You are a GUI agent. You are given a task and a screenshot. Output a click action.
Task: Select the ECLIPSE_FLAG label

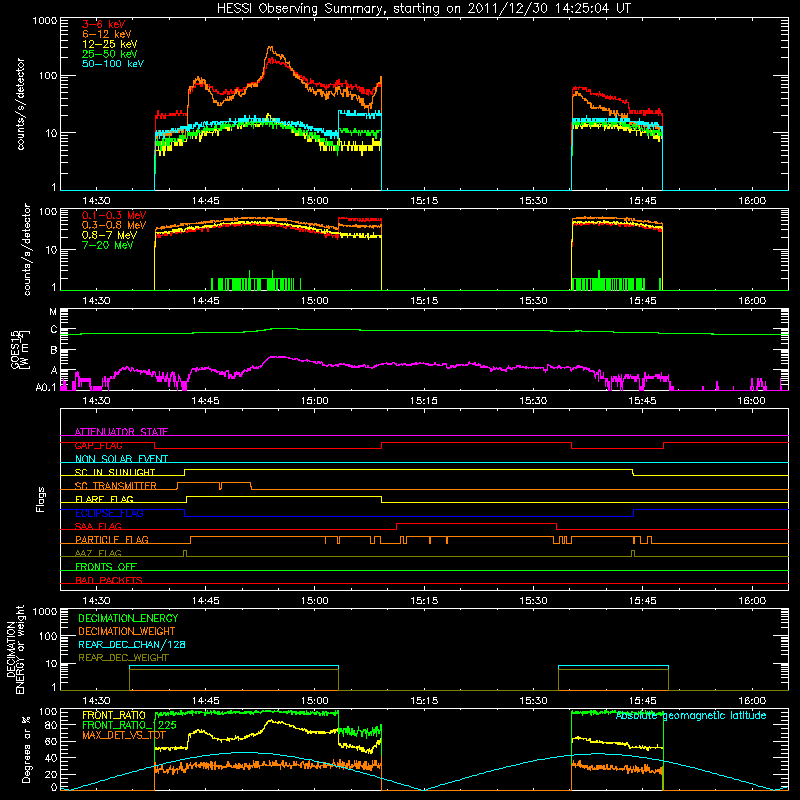click(x=109, y=513)
